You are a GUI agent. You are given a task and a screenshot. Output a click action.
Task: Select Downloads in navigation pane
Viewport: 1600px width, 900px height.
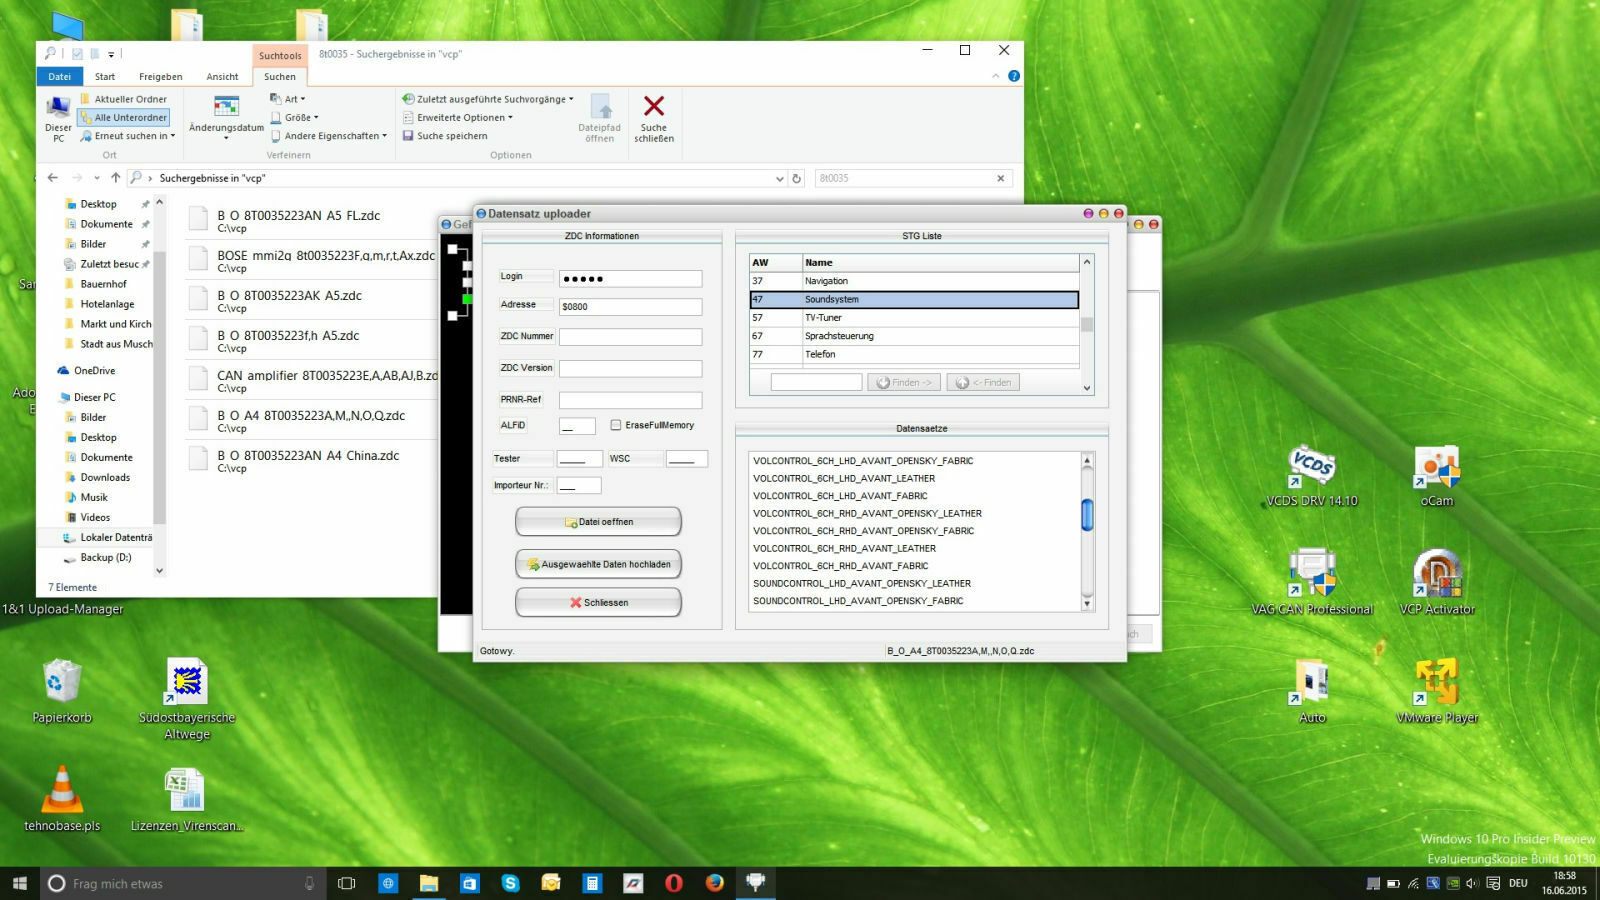105,477
